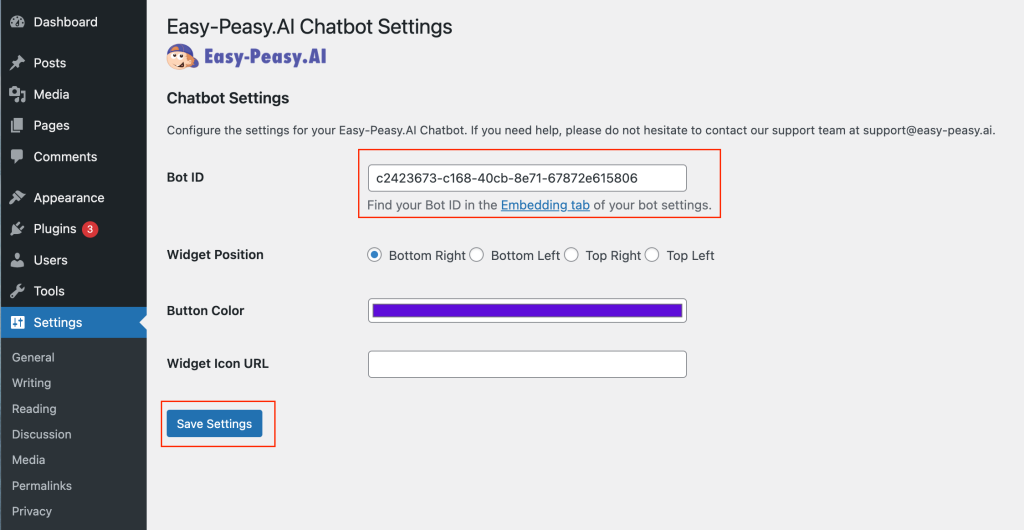The image size is (1024, 530).
Task: Open the Discussion settings submenu
Action: pos(42,434)
